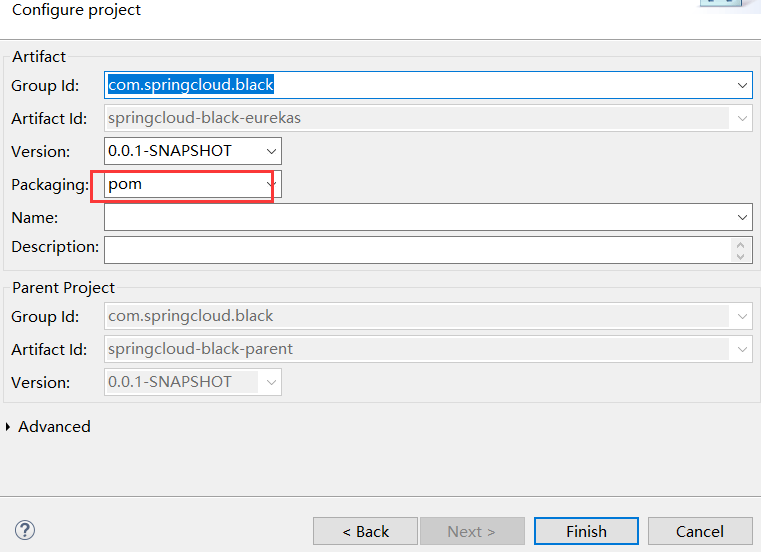This screenshot has width=761, height=552.
Task: Click the Parent Project group heading
Action: [63, 287]
